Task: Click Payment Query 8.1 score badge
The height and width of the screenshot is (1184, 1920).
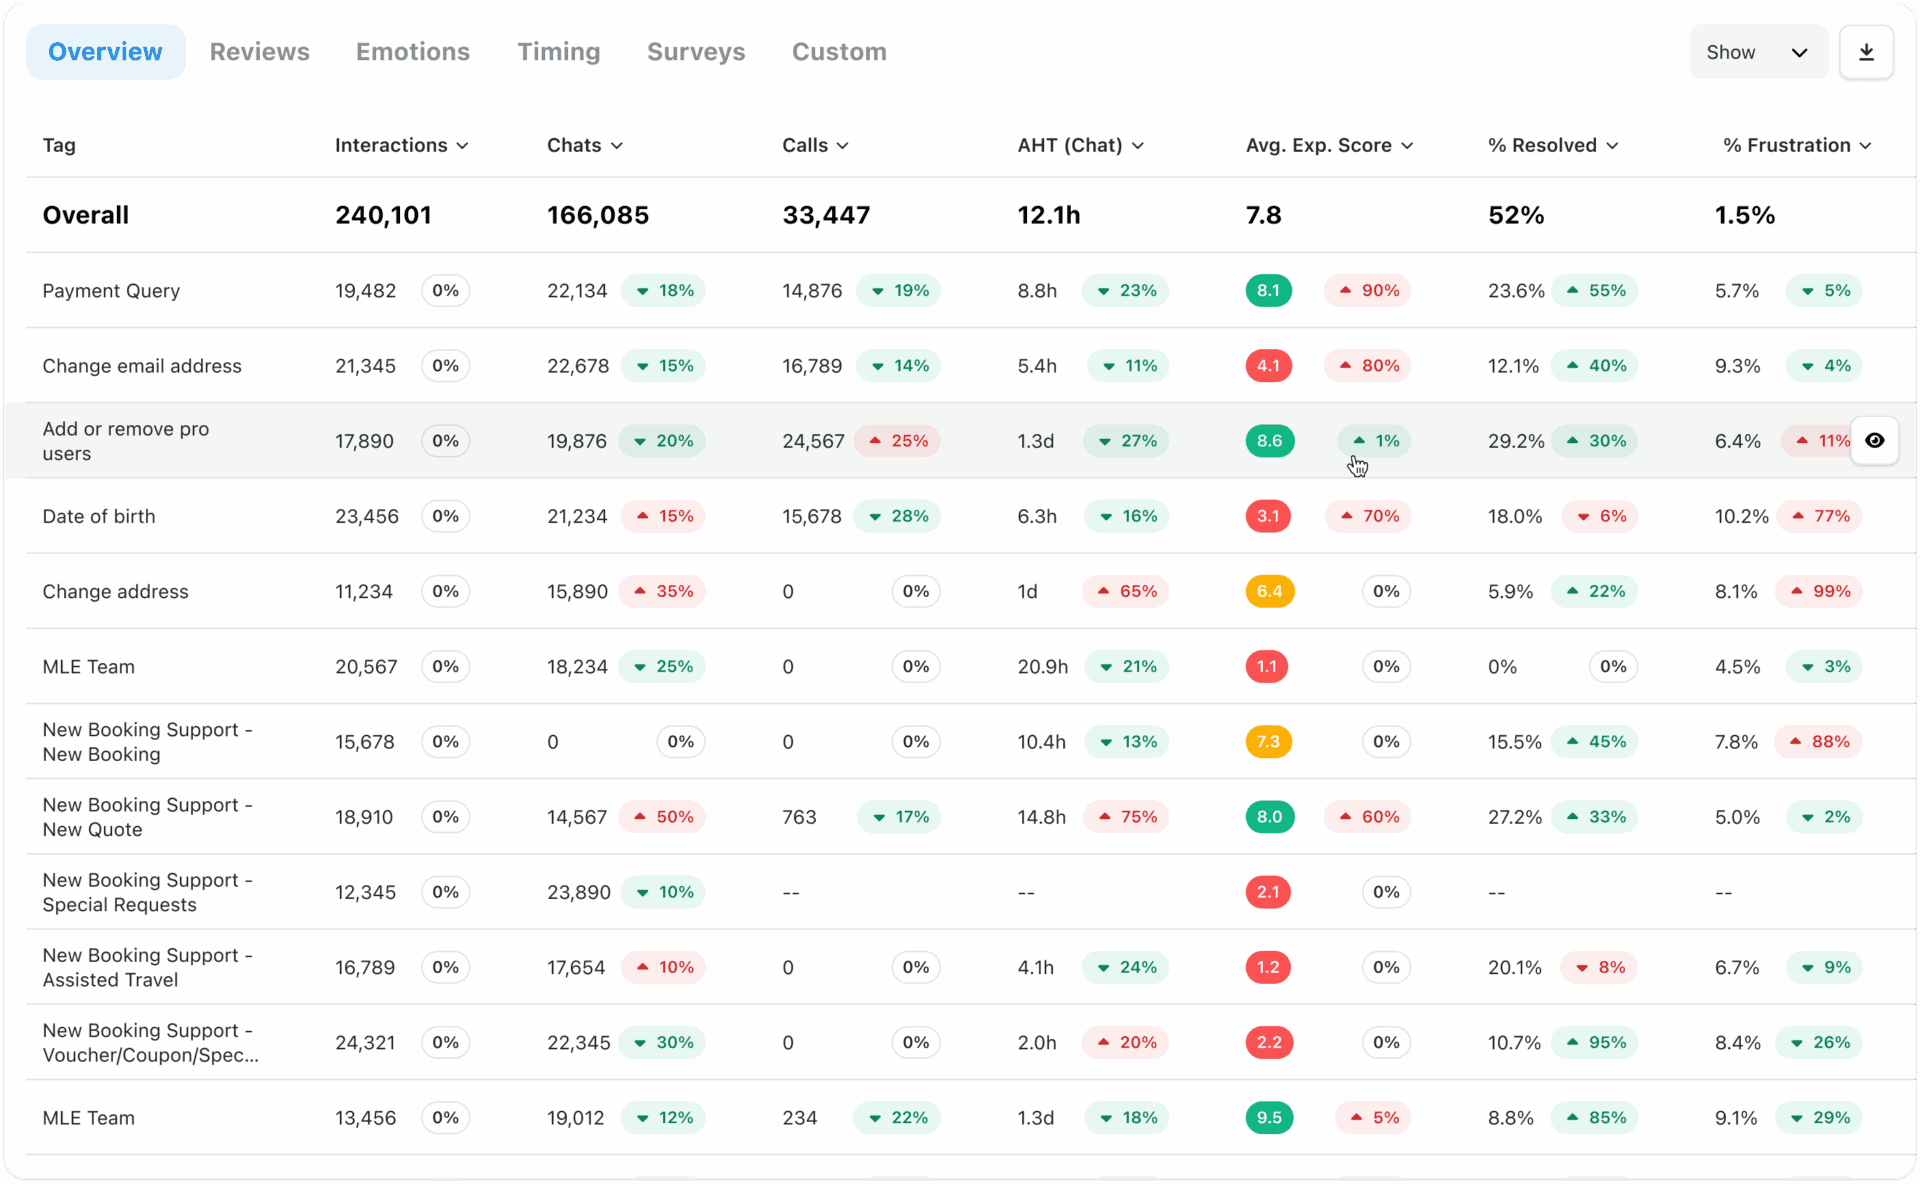Action: click(1268, 291)
